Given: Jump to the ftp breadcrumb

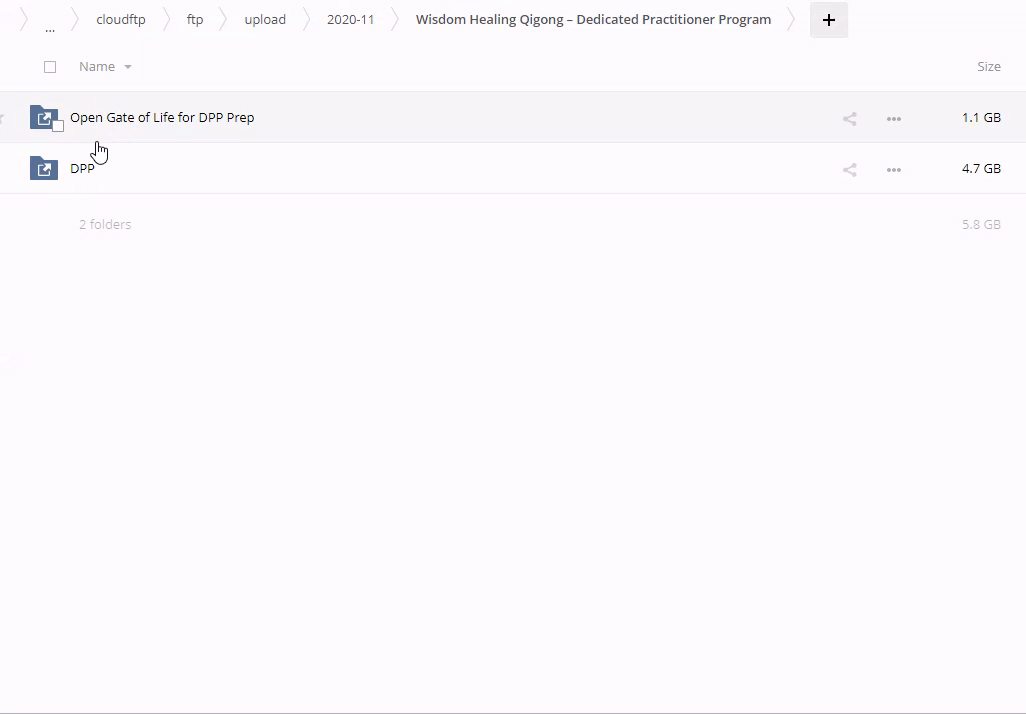Looking at the screenshot, I should [195, 20].
